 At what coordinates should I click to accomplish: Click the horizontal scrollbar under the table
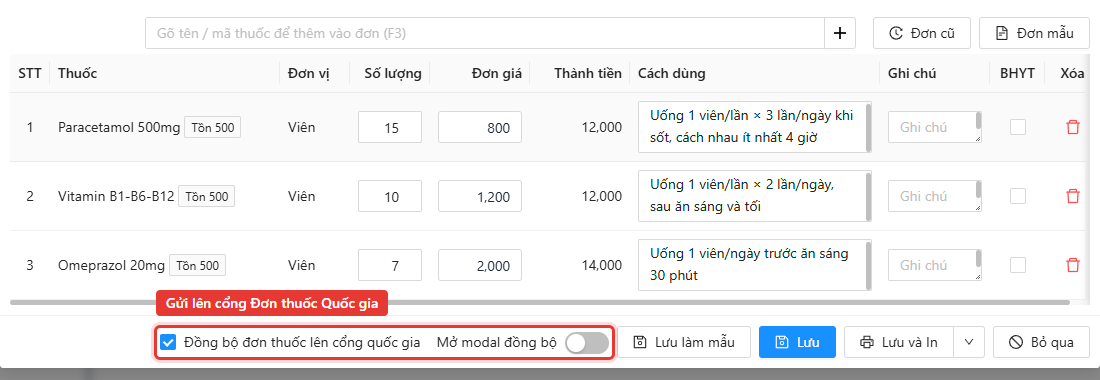pyautogui.click(x=540, y=302)
